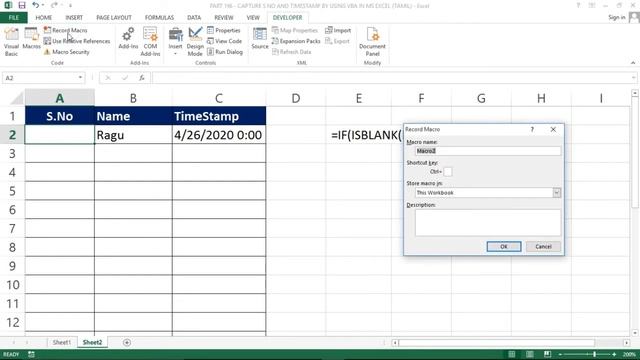Click the Record Macro help button
Image resolution: width=640 pixels, height=360 pixels.
click(532, 129)
